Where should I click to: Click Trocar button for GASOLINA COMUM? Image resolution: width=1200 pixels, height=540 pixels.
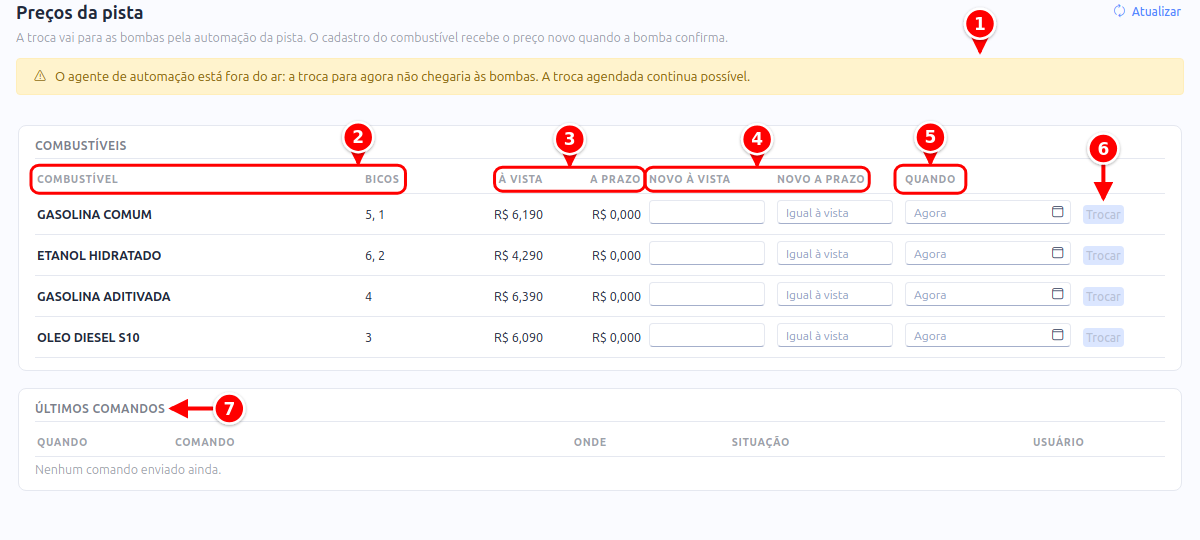coord(1103,214)
